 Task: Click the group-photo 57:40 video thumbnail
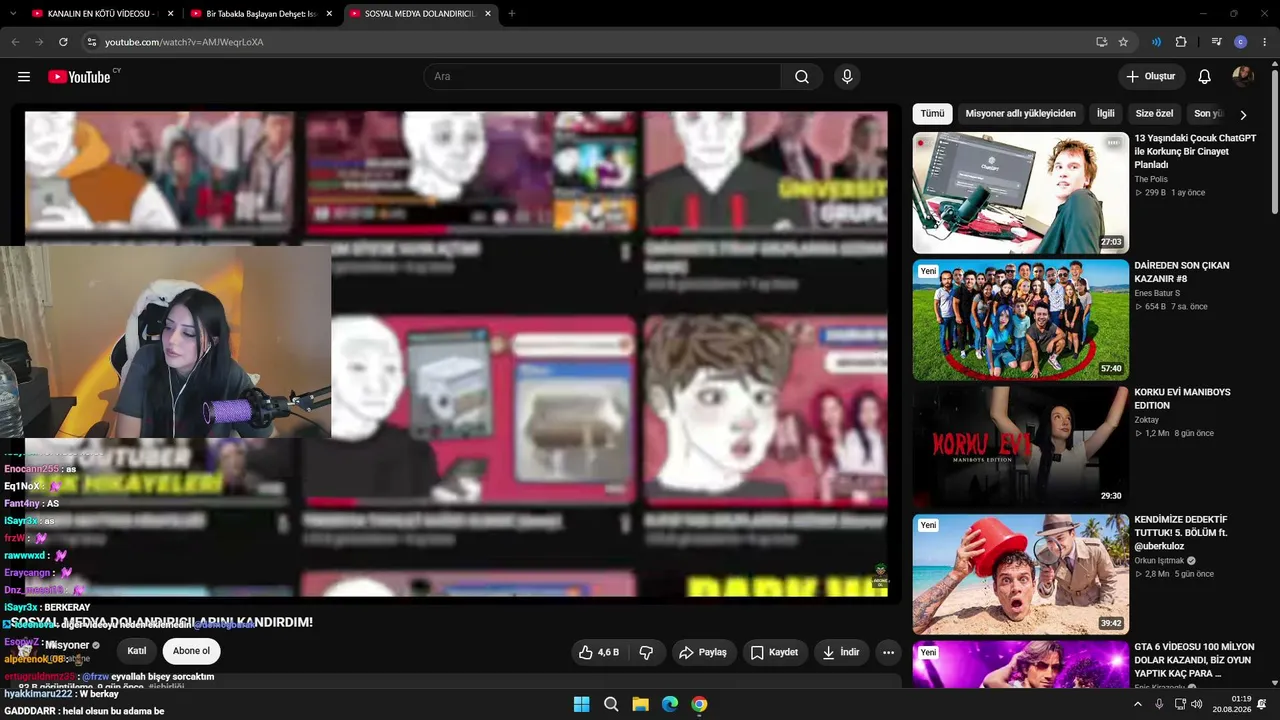1021,320
